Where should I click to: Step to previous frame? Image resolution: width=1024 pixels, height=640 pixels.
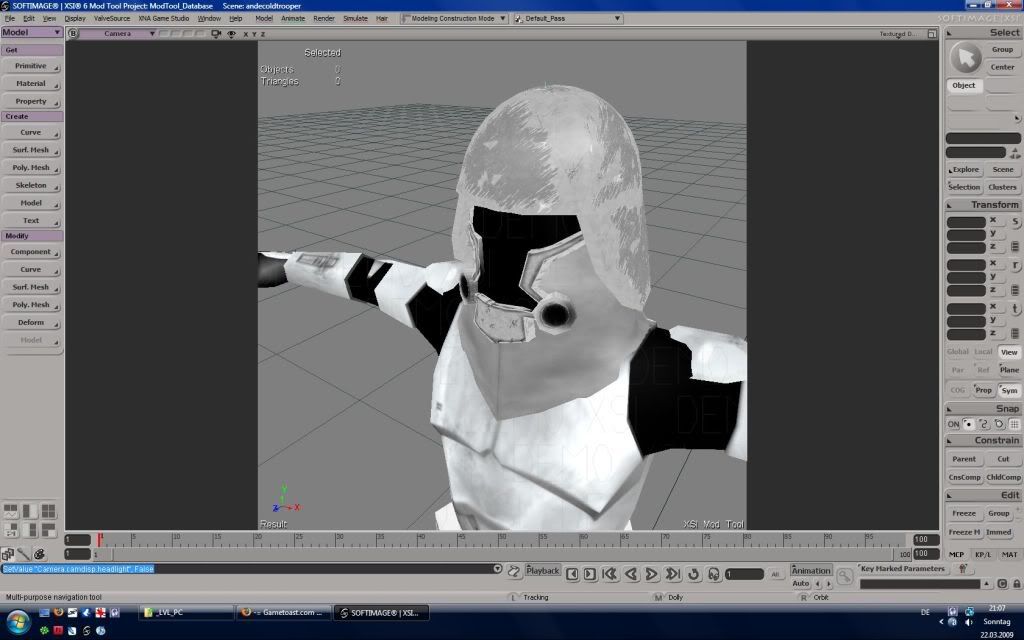pyautogui.click(x=572, y=573)
